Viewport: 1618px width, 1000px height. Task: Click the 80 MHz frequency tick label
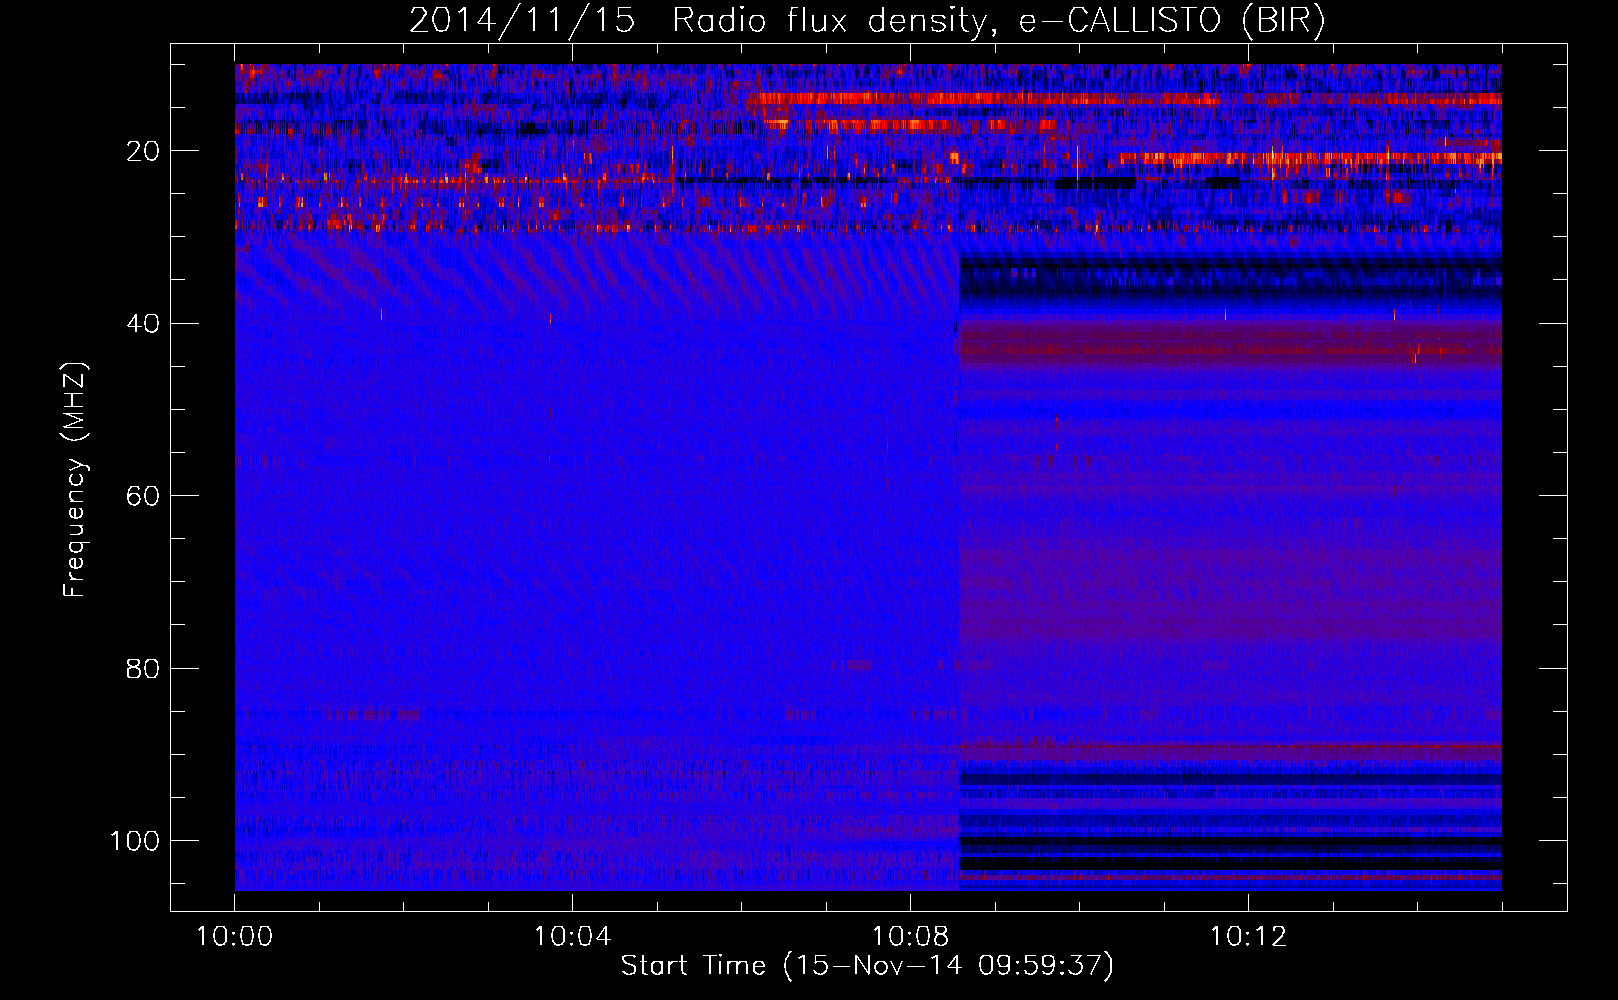143,668
